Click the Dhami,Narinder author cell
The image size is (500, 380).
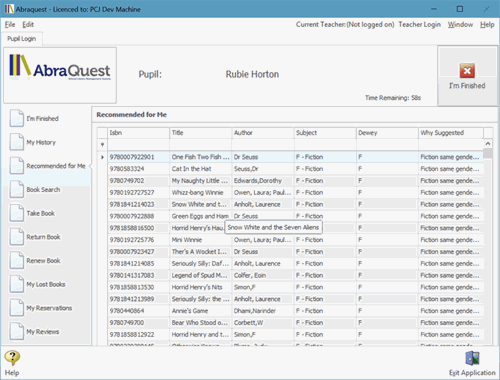(x=263, y=311)
